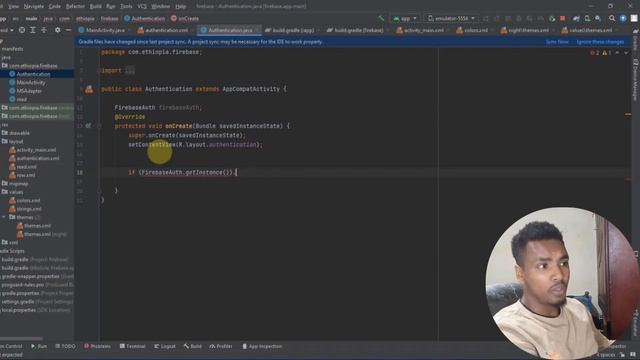Open the Refactor menu
640x360 pixels.
coord(75,7)
